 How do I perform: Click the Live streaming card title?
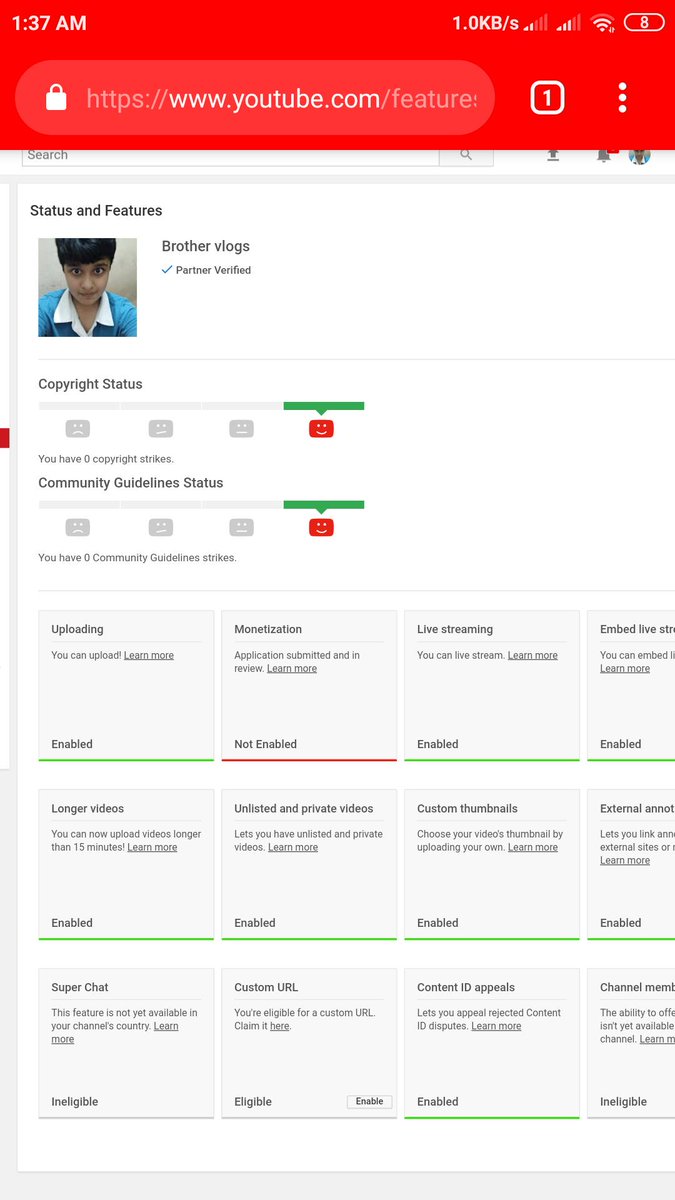(x=455, y=629)
